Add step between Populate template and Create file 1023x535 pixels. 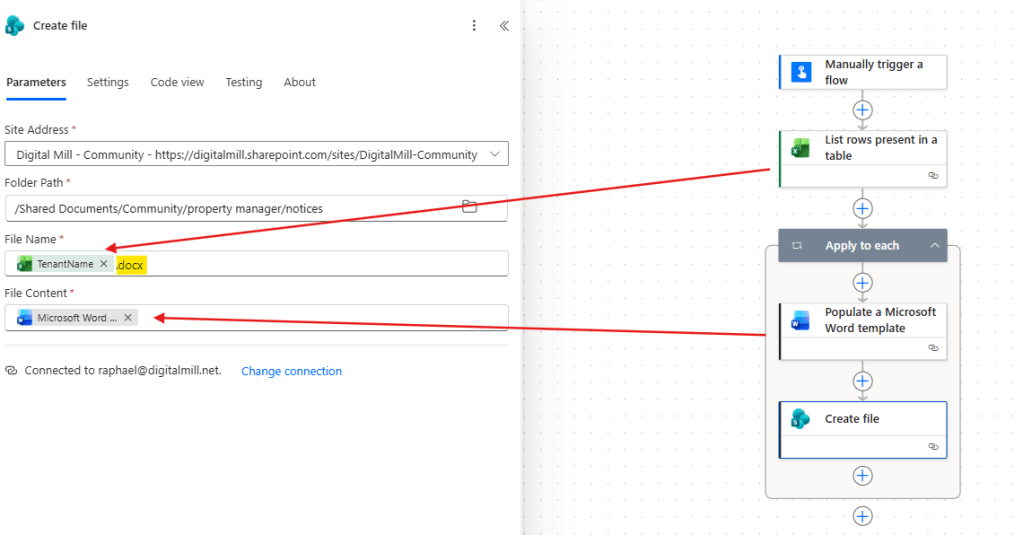[x=863, y=381]
